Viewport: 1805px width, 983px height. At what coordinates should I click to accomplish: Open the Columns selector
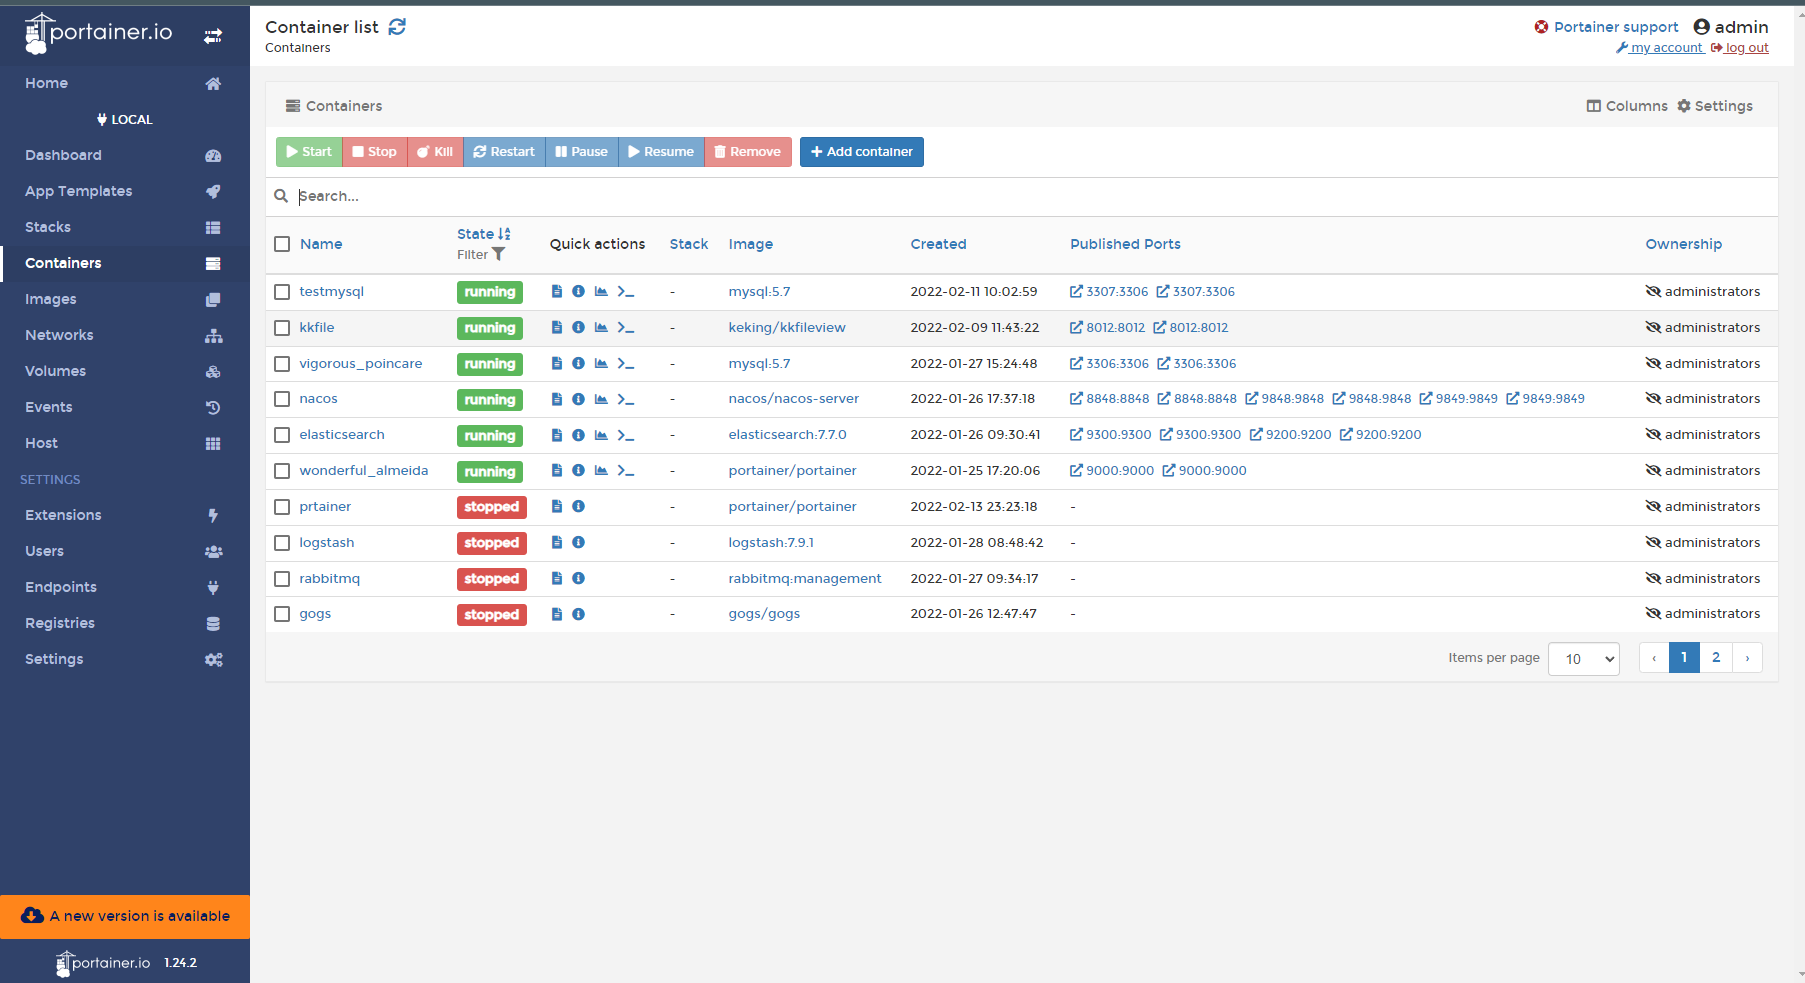pos(1627,106)
